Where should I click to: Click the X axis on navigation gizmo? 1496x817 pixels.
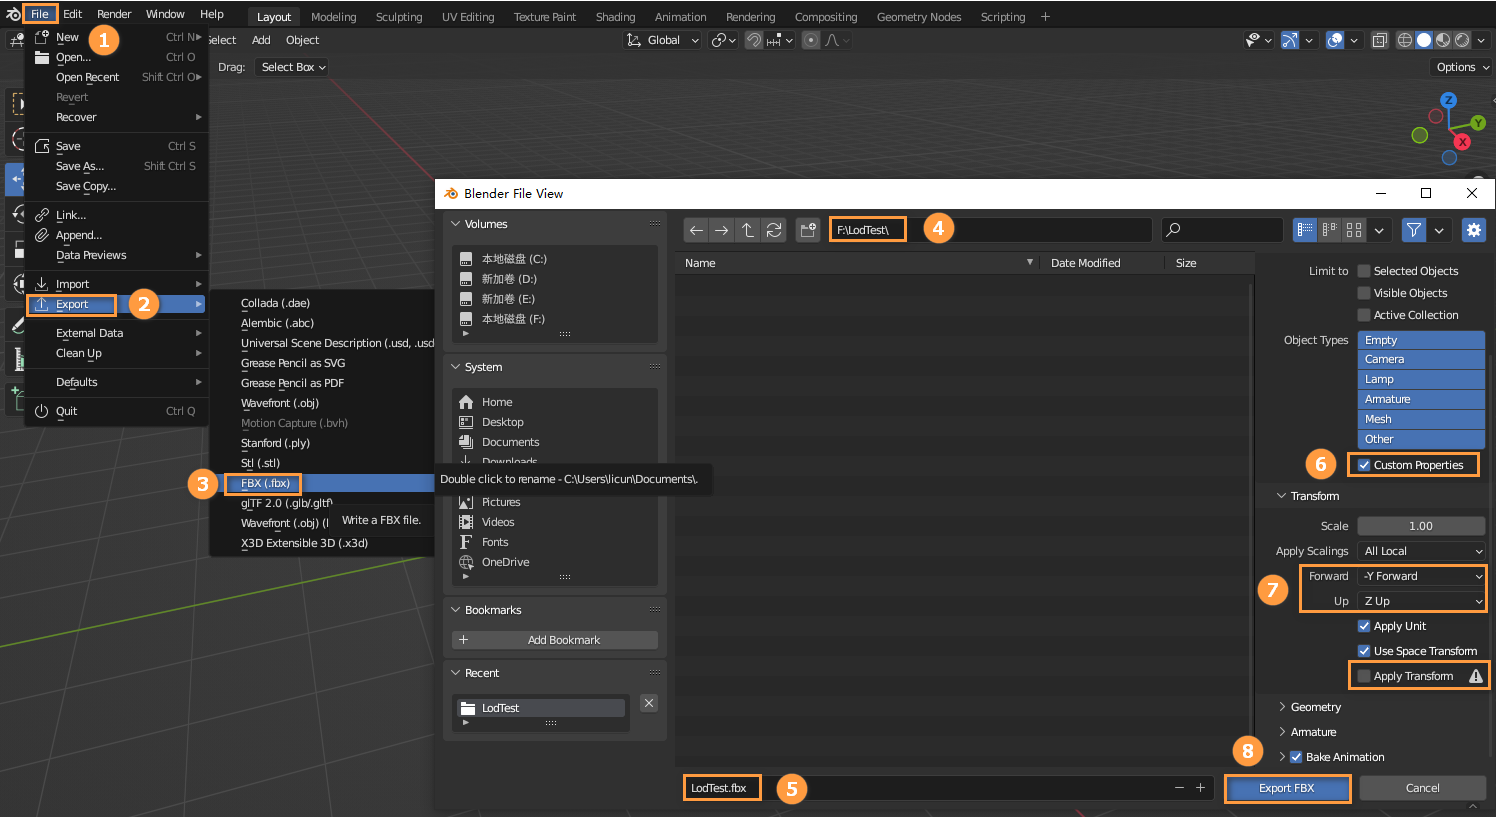point(1462,142)
